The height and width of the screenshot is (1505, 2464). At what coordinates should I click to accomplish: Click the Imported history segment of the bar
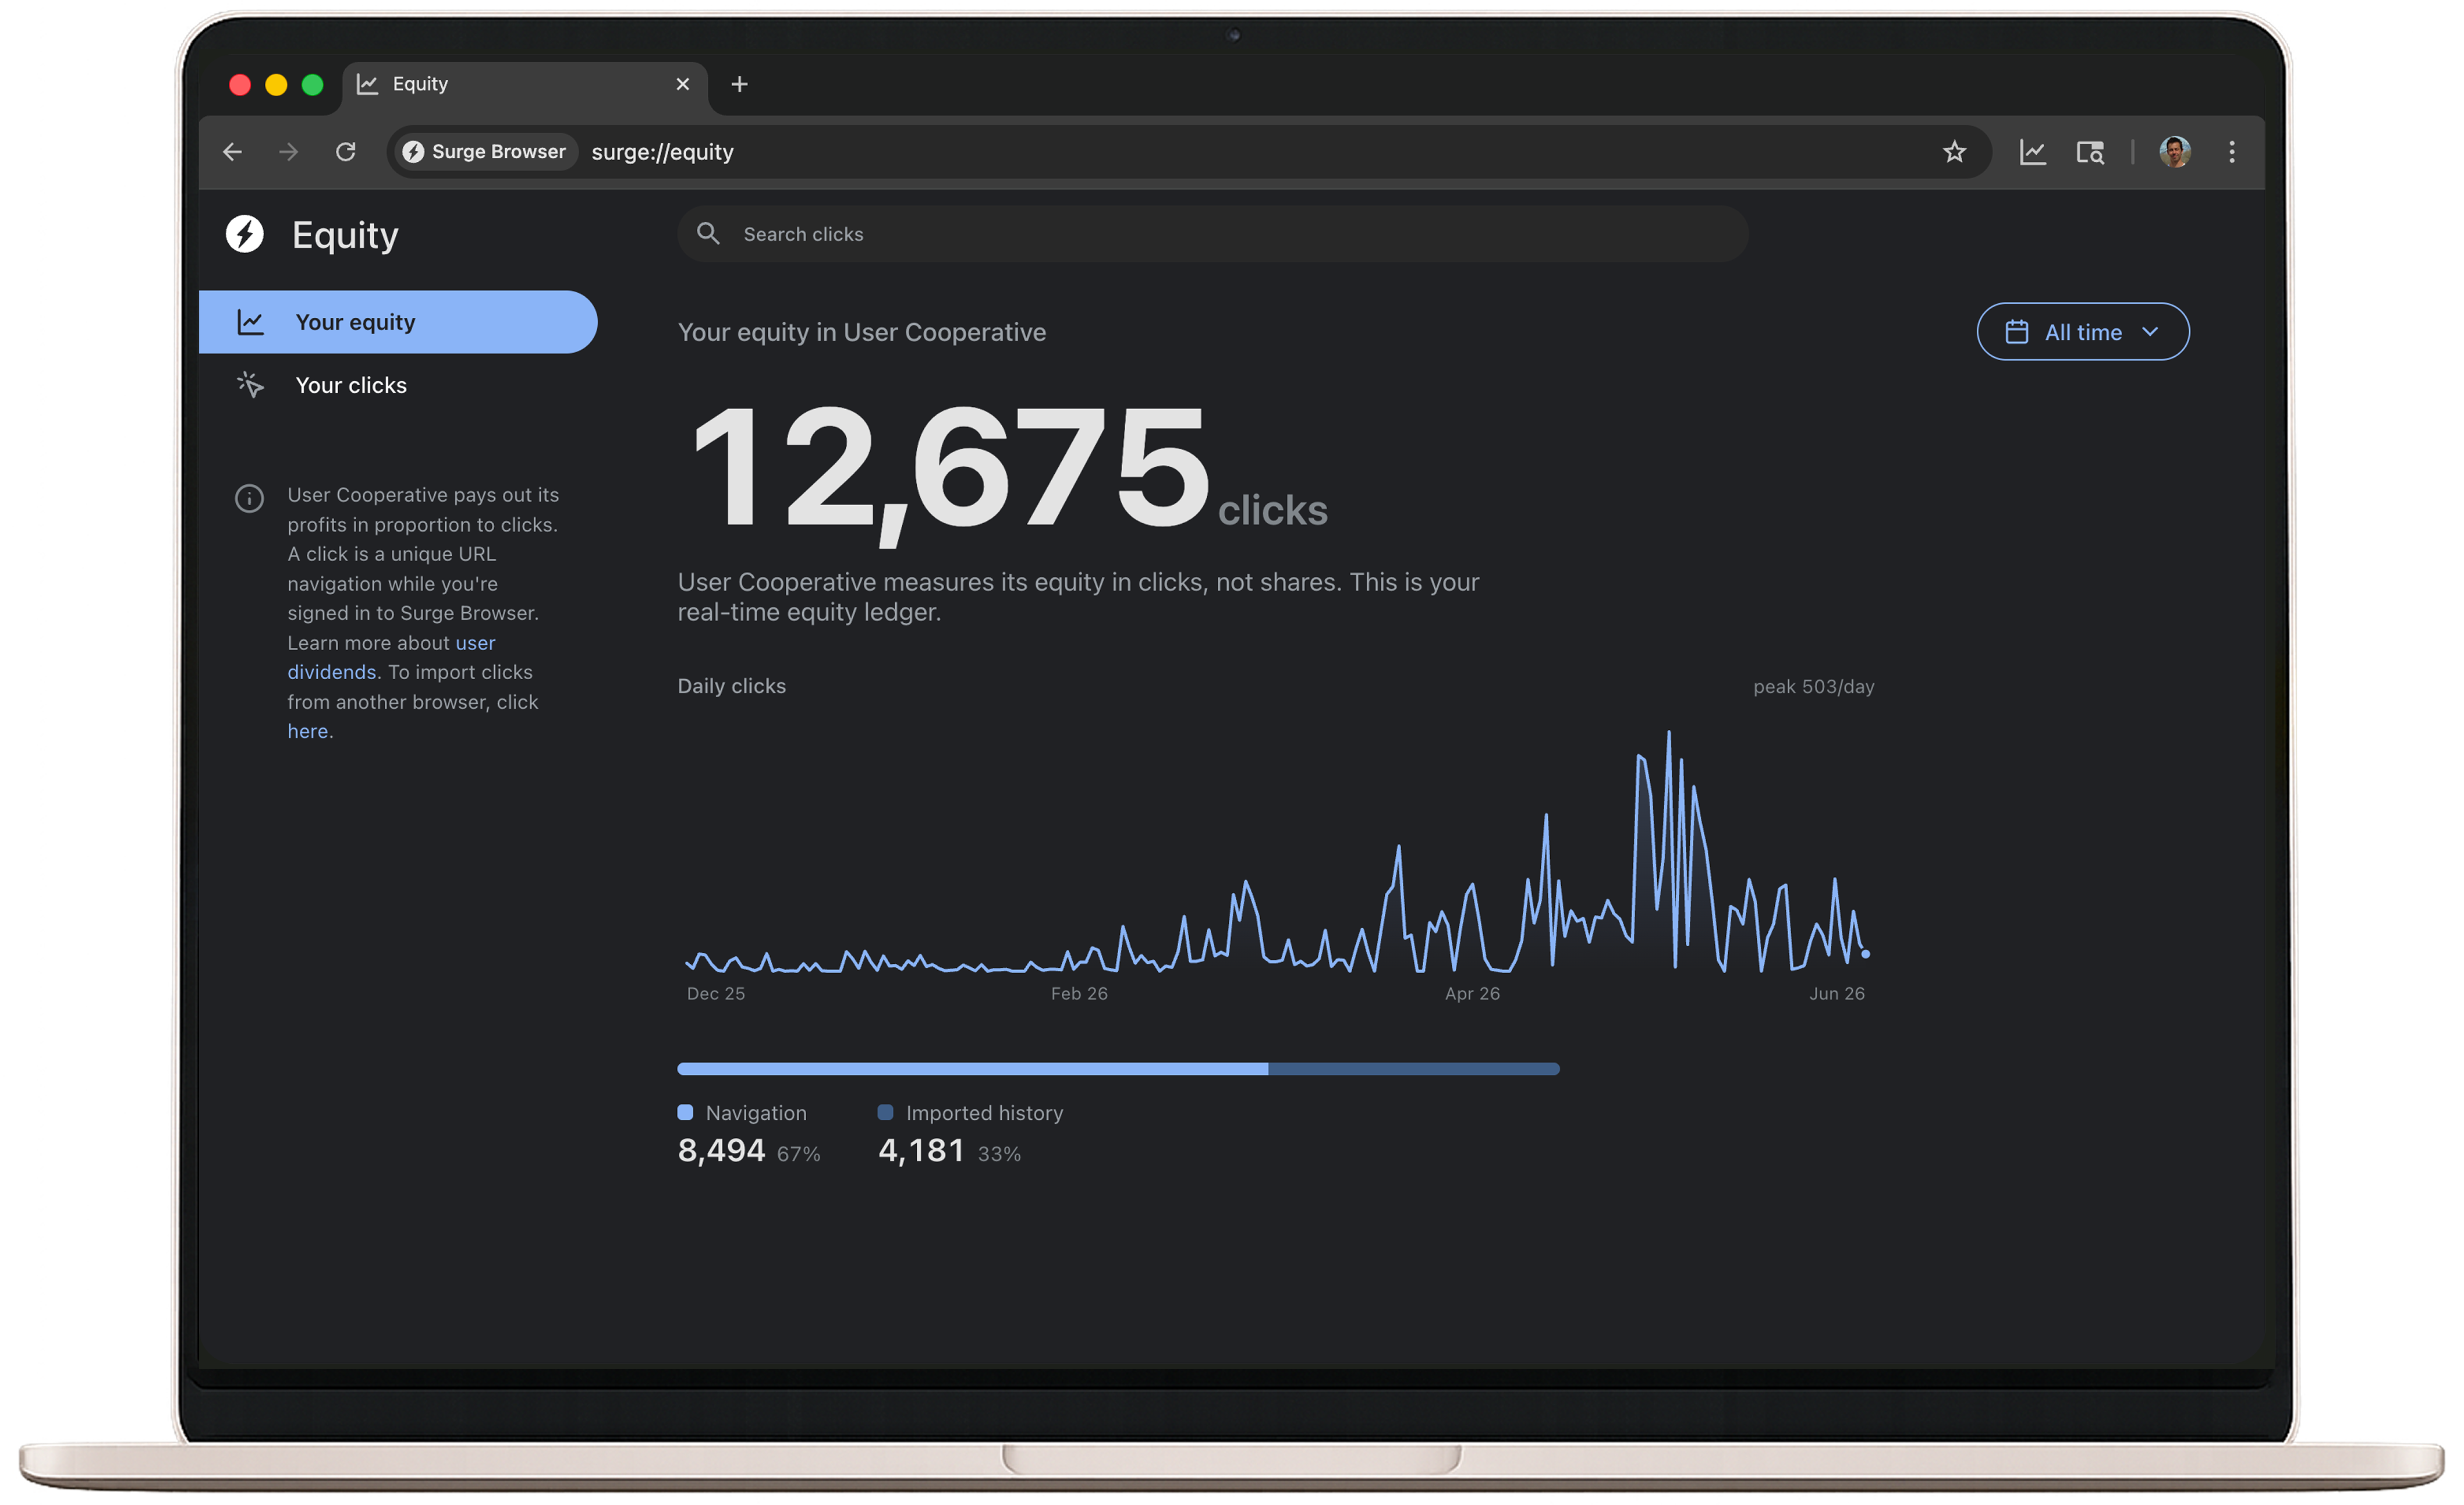point(1414,1069)
